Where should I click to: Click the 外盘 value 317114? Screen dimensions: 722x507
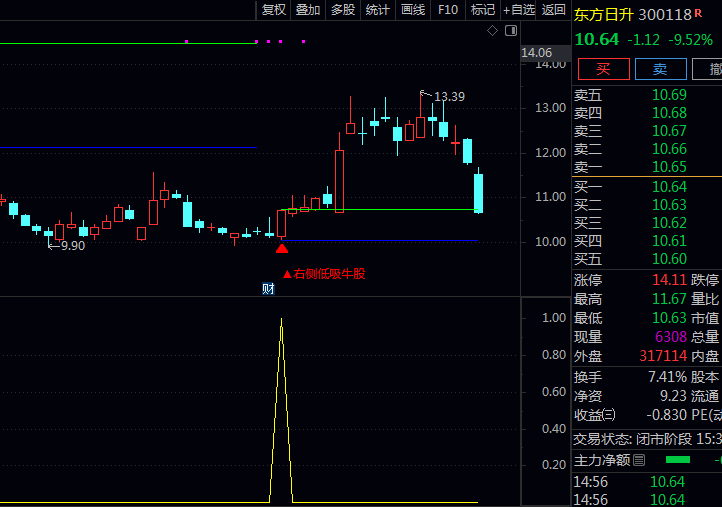[x=663, y=355]
